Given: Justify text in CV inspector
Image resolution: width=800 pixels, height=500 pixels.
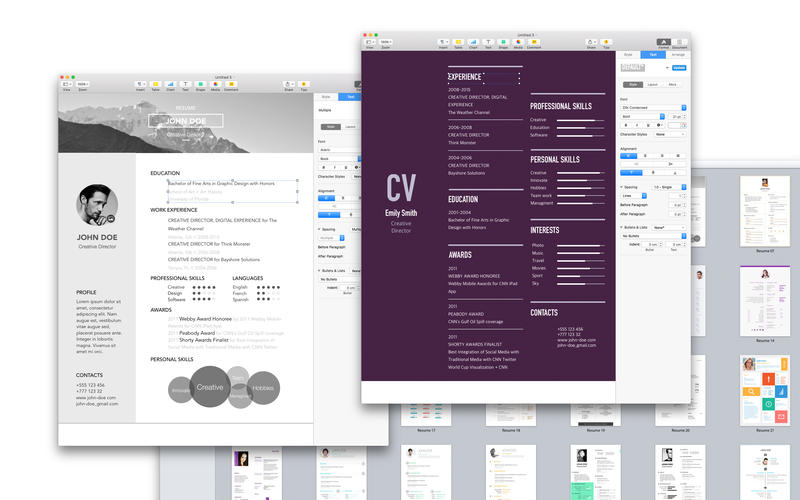Looking at the screenshot, I should click(x=678, y=156).
